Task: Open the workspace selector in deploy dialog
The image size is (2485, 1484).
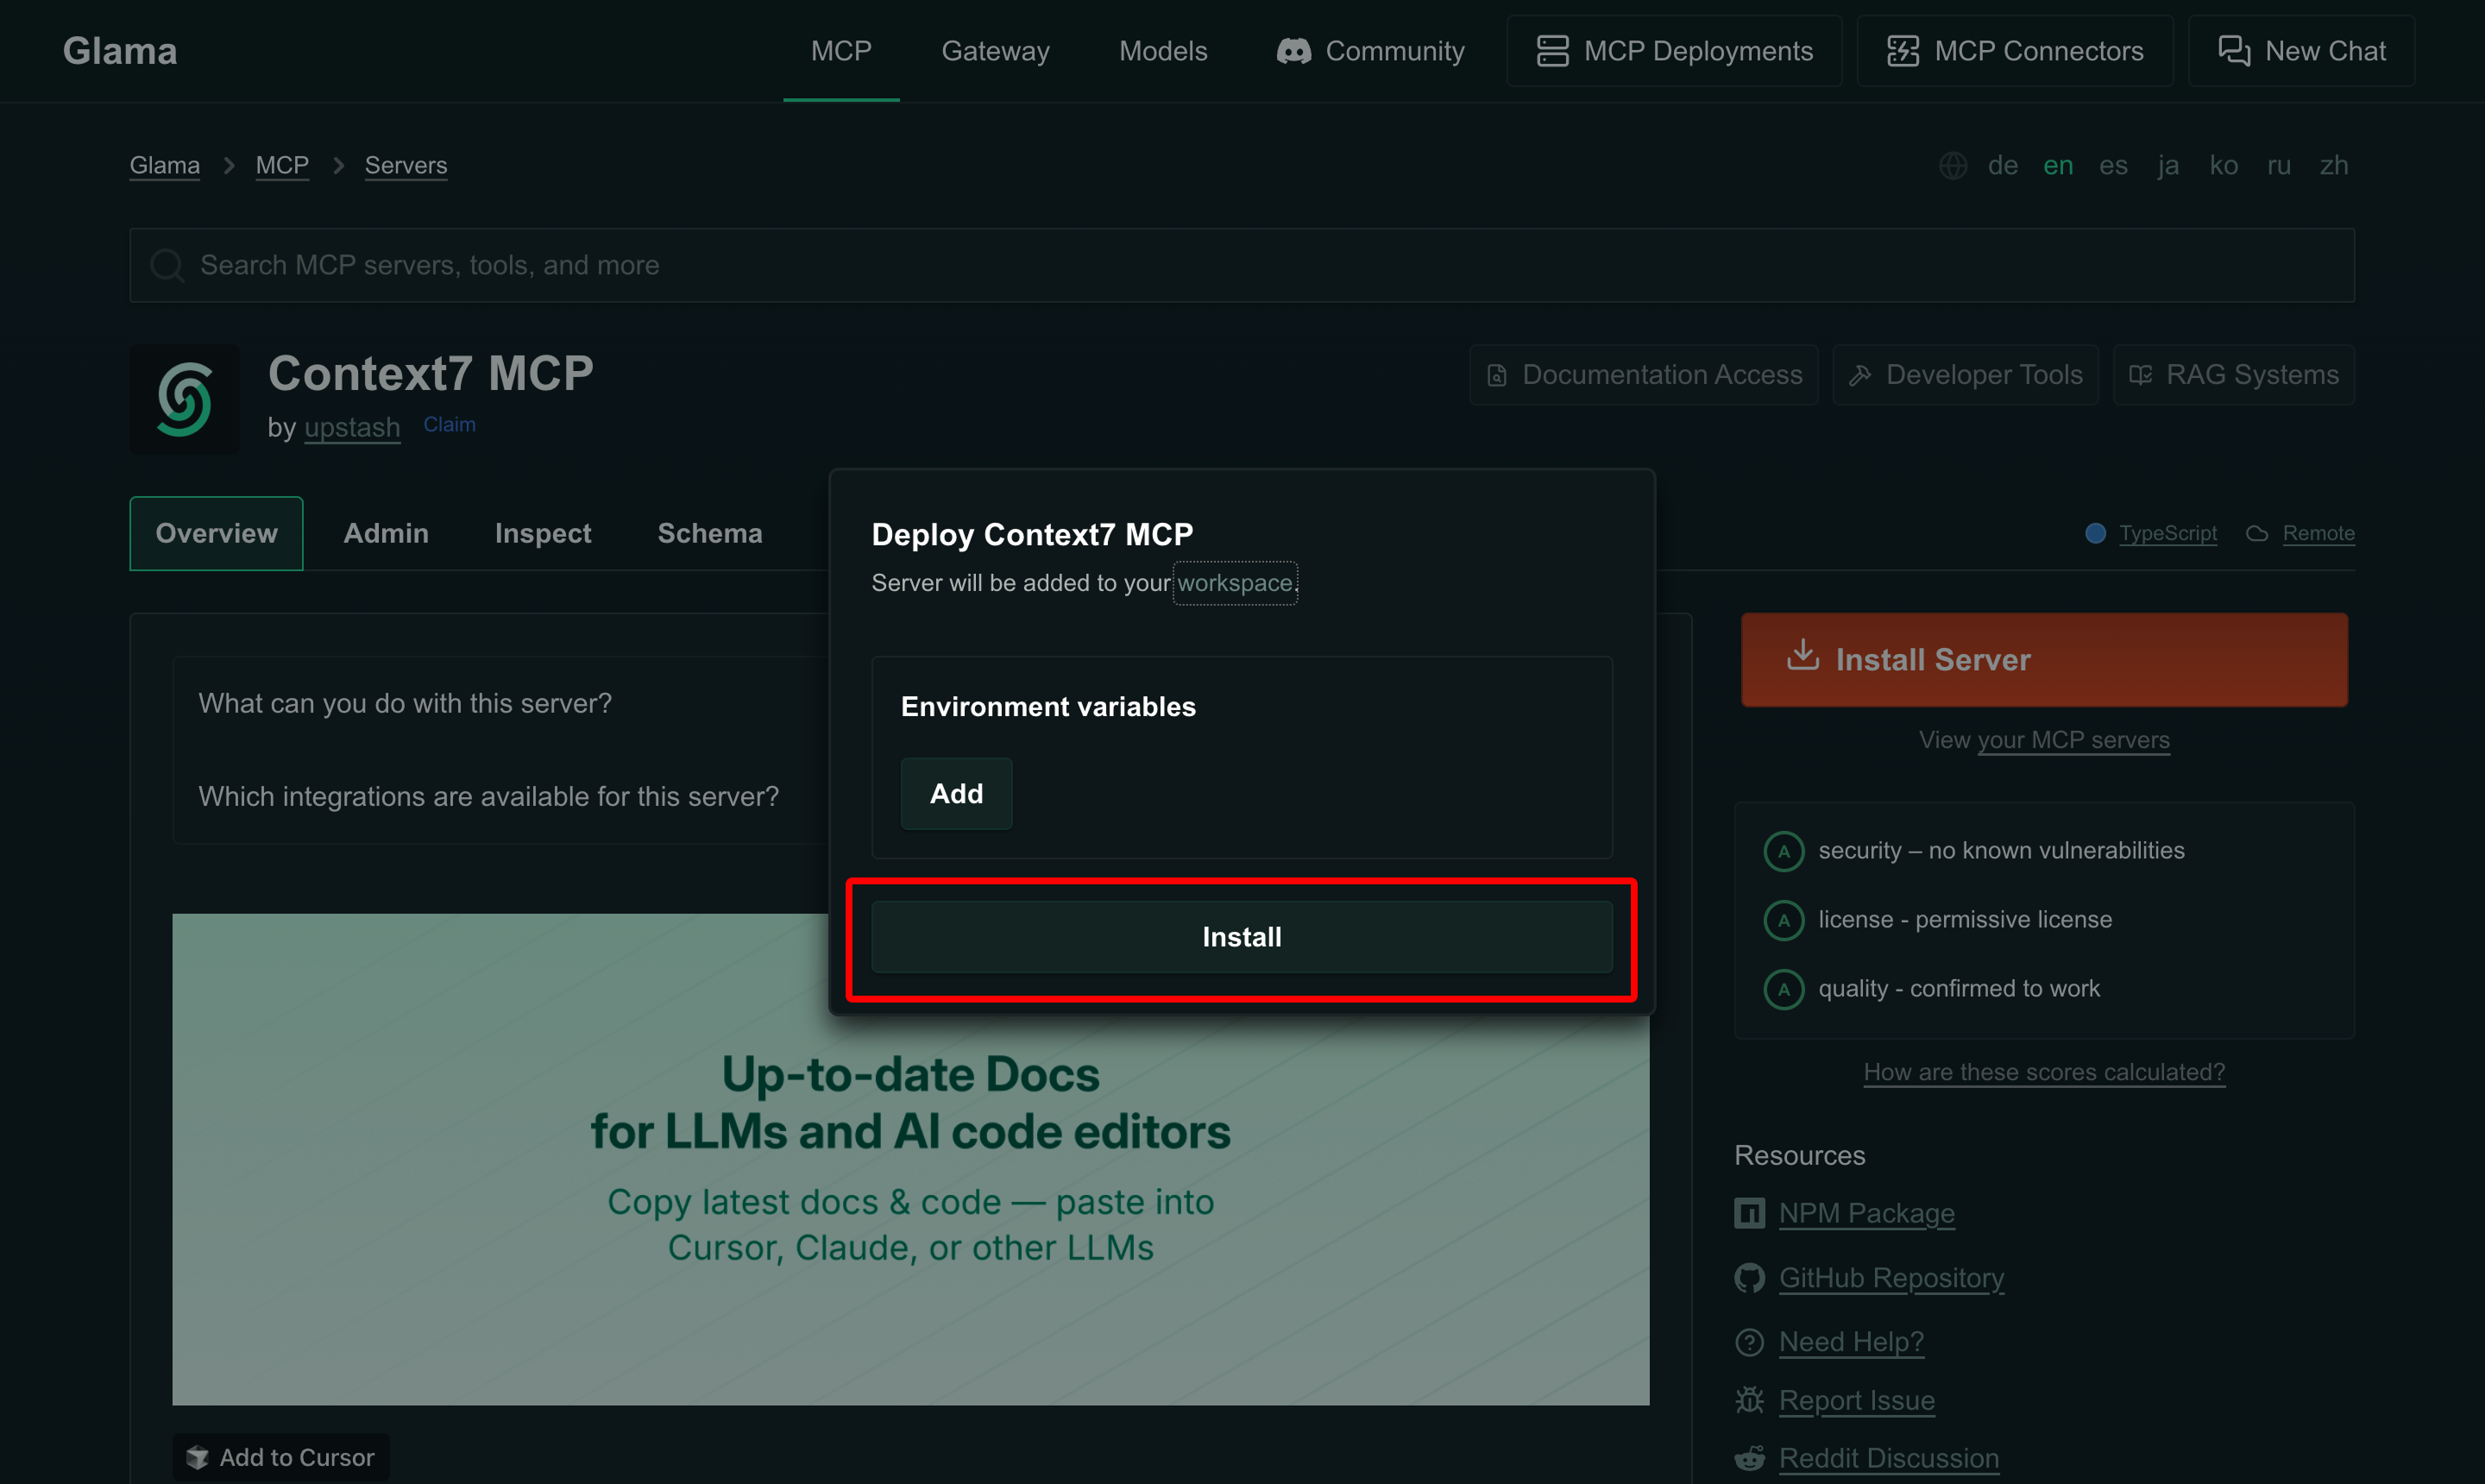Action: tap(1234, 583)
